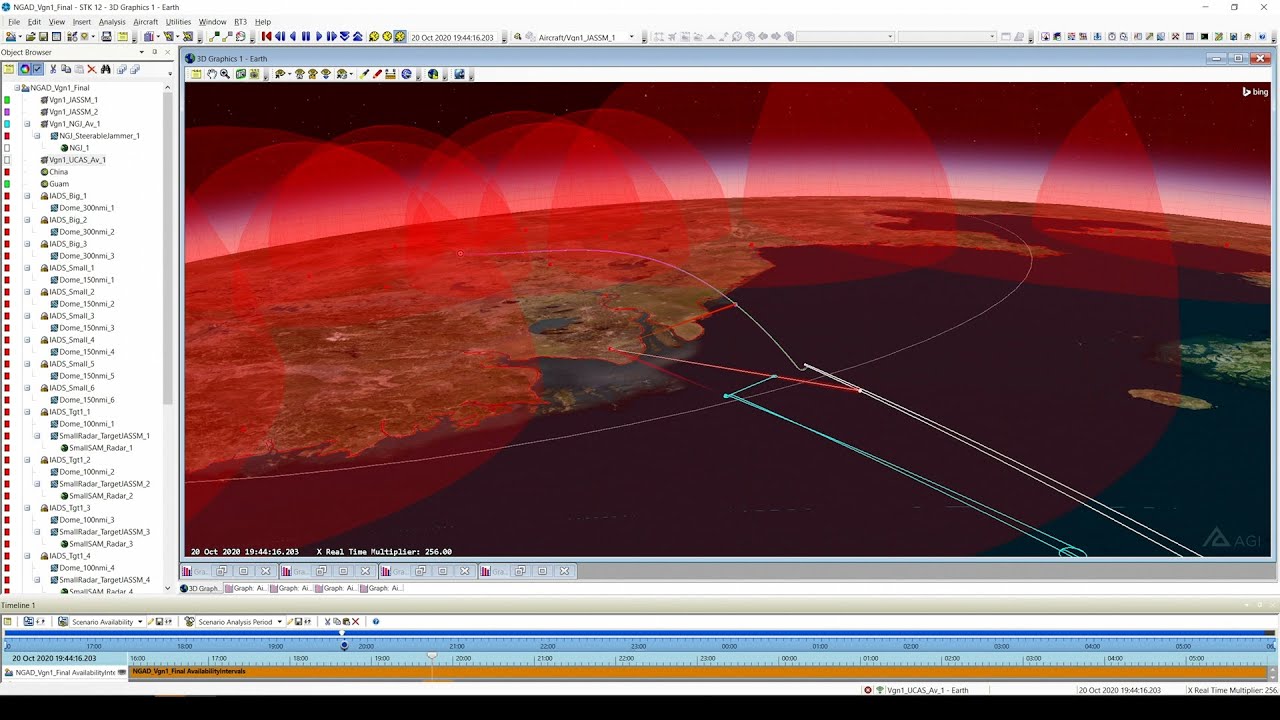Click the scissors cut icon in Object Browser

pyautogui.click(x=53, y=69)
